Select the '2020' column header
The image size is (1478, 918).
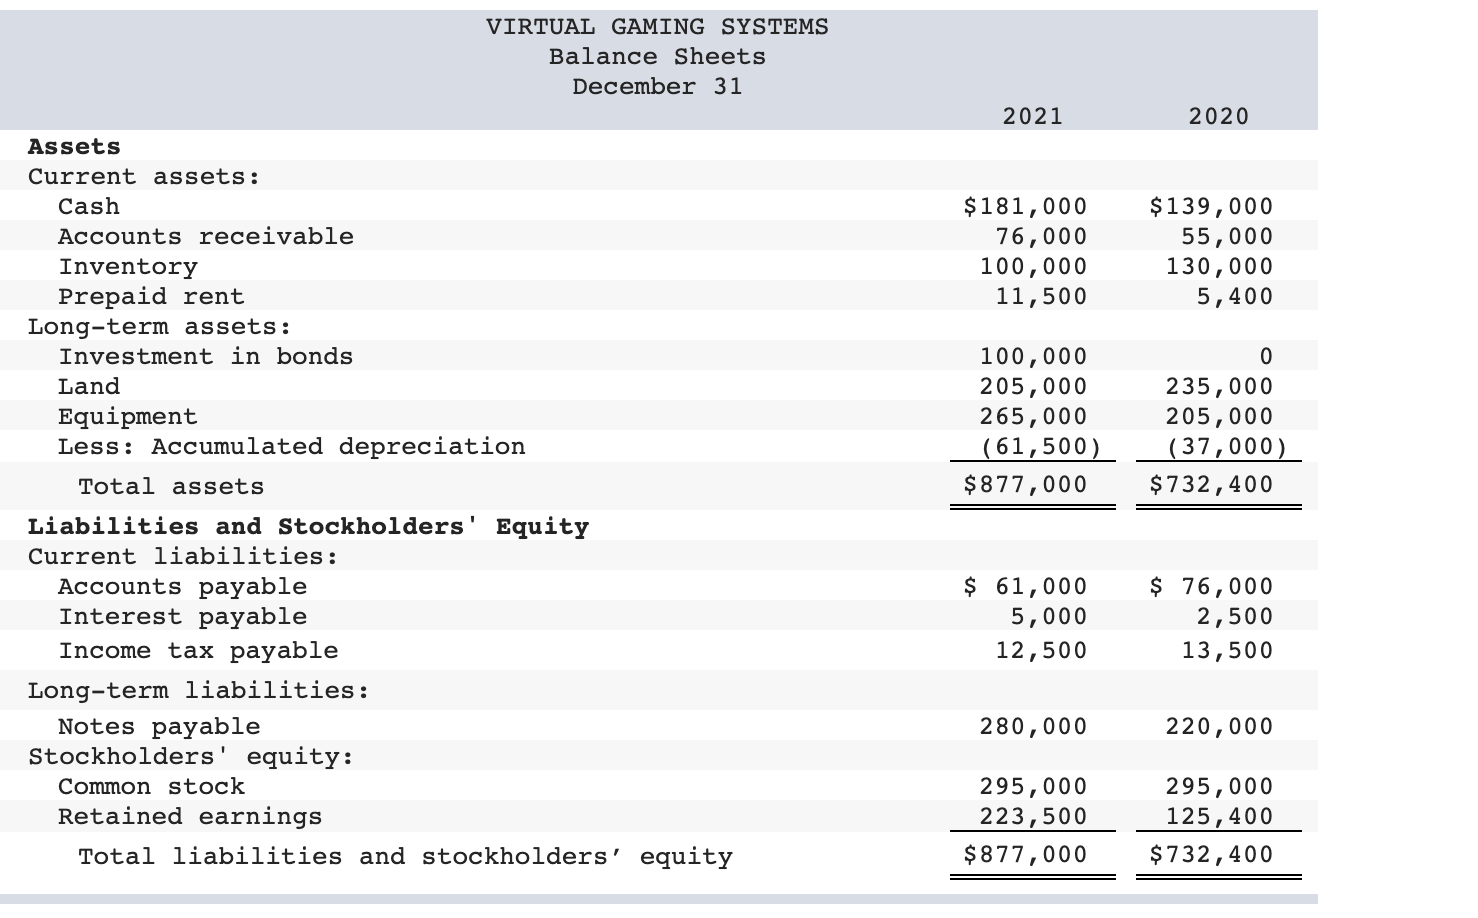(1219, 116)
